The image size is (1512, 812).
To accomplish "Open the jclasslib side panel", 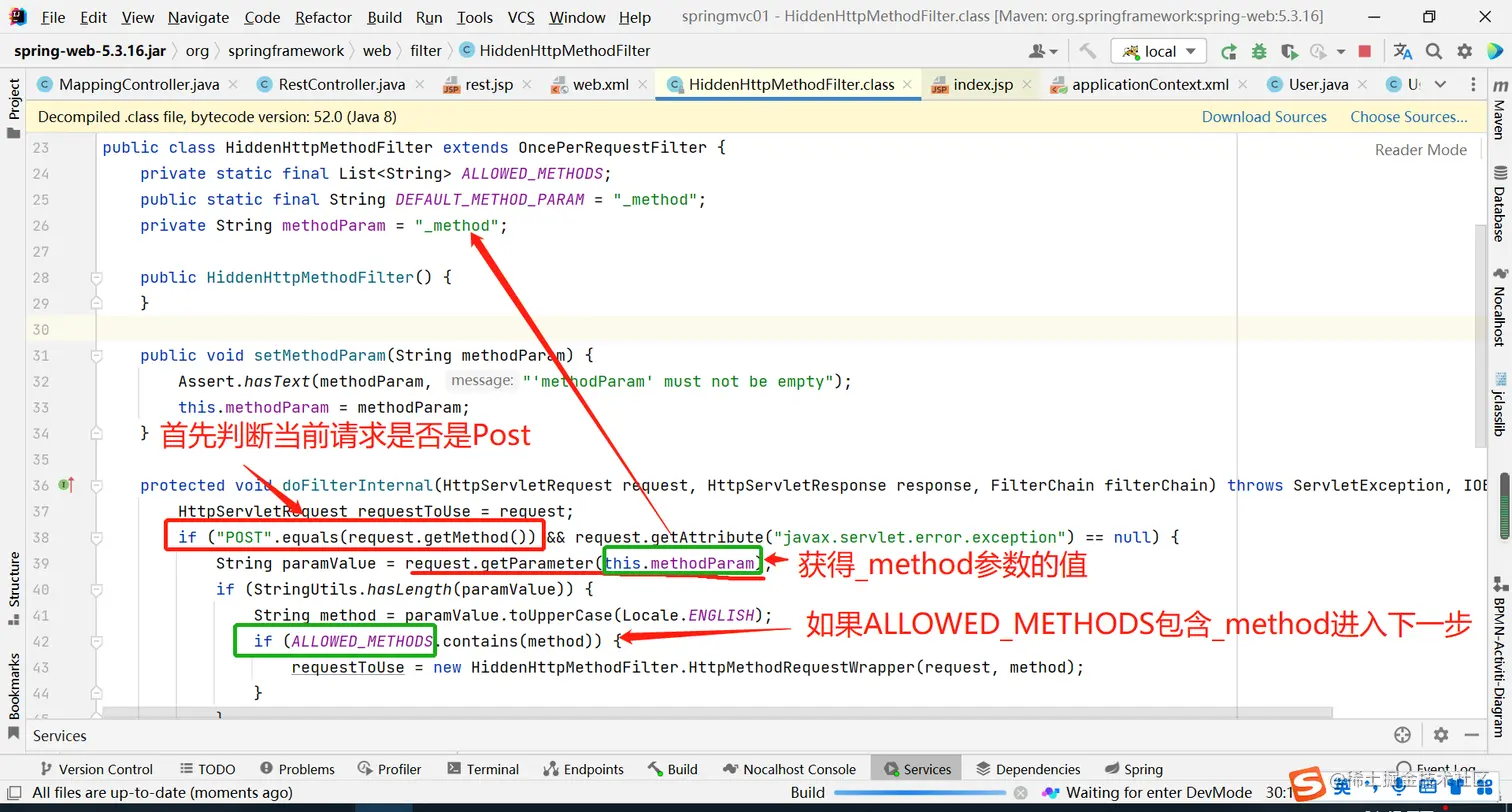I will click(x=1499, y=405).
